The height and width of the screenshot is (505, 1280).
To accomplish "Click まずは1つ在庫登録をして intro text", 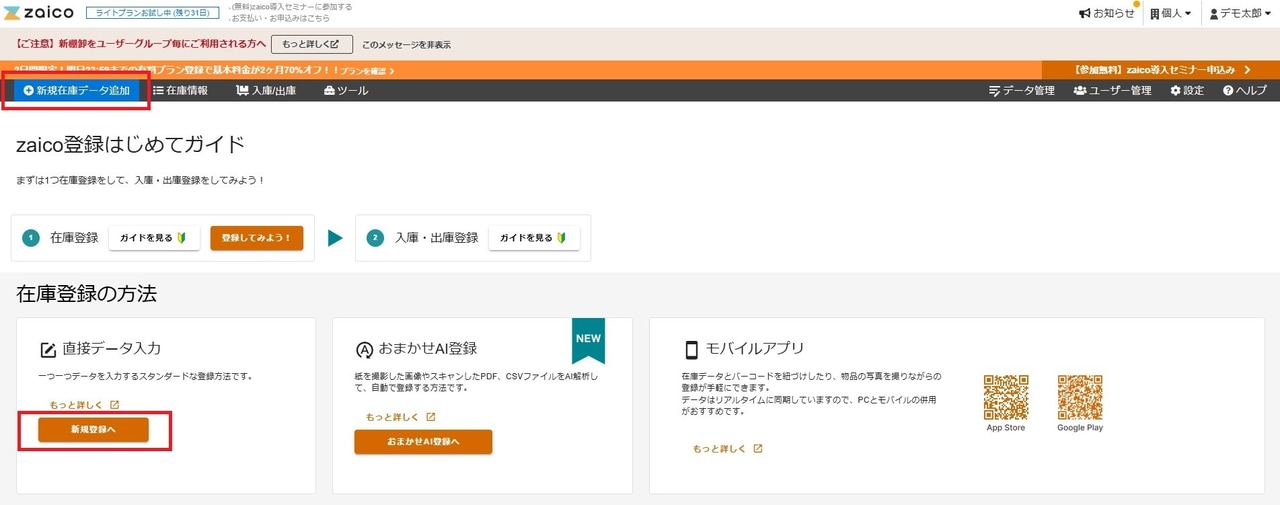I will click(140, 180).
